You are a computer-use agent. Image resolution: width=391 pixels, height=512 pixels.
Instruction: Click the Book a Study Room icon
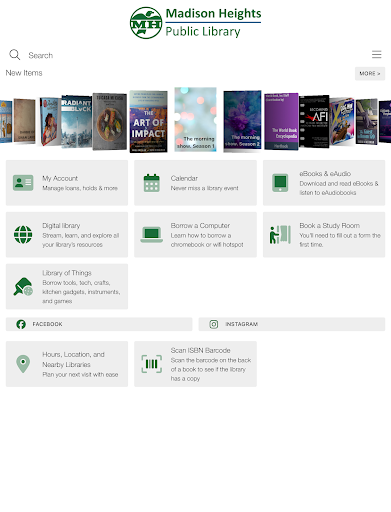tap(280, 235)
